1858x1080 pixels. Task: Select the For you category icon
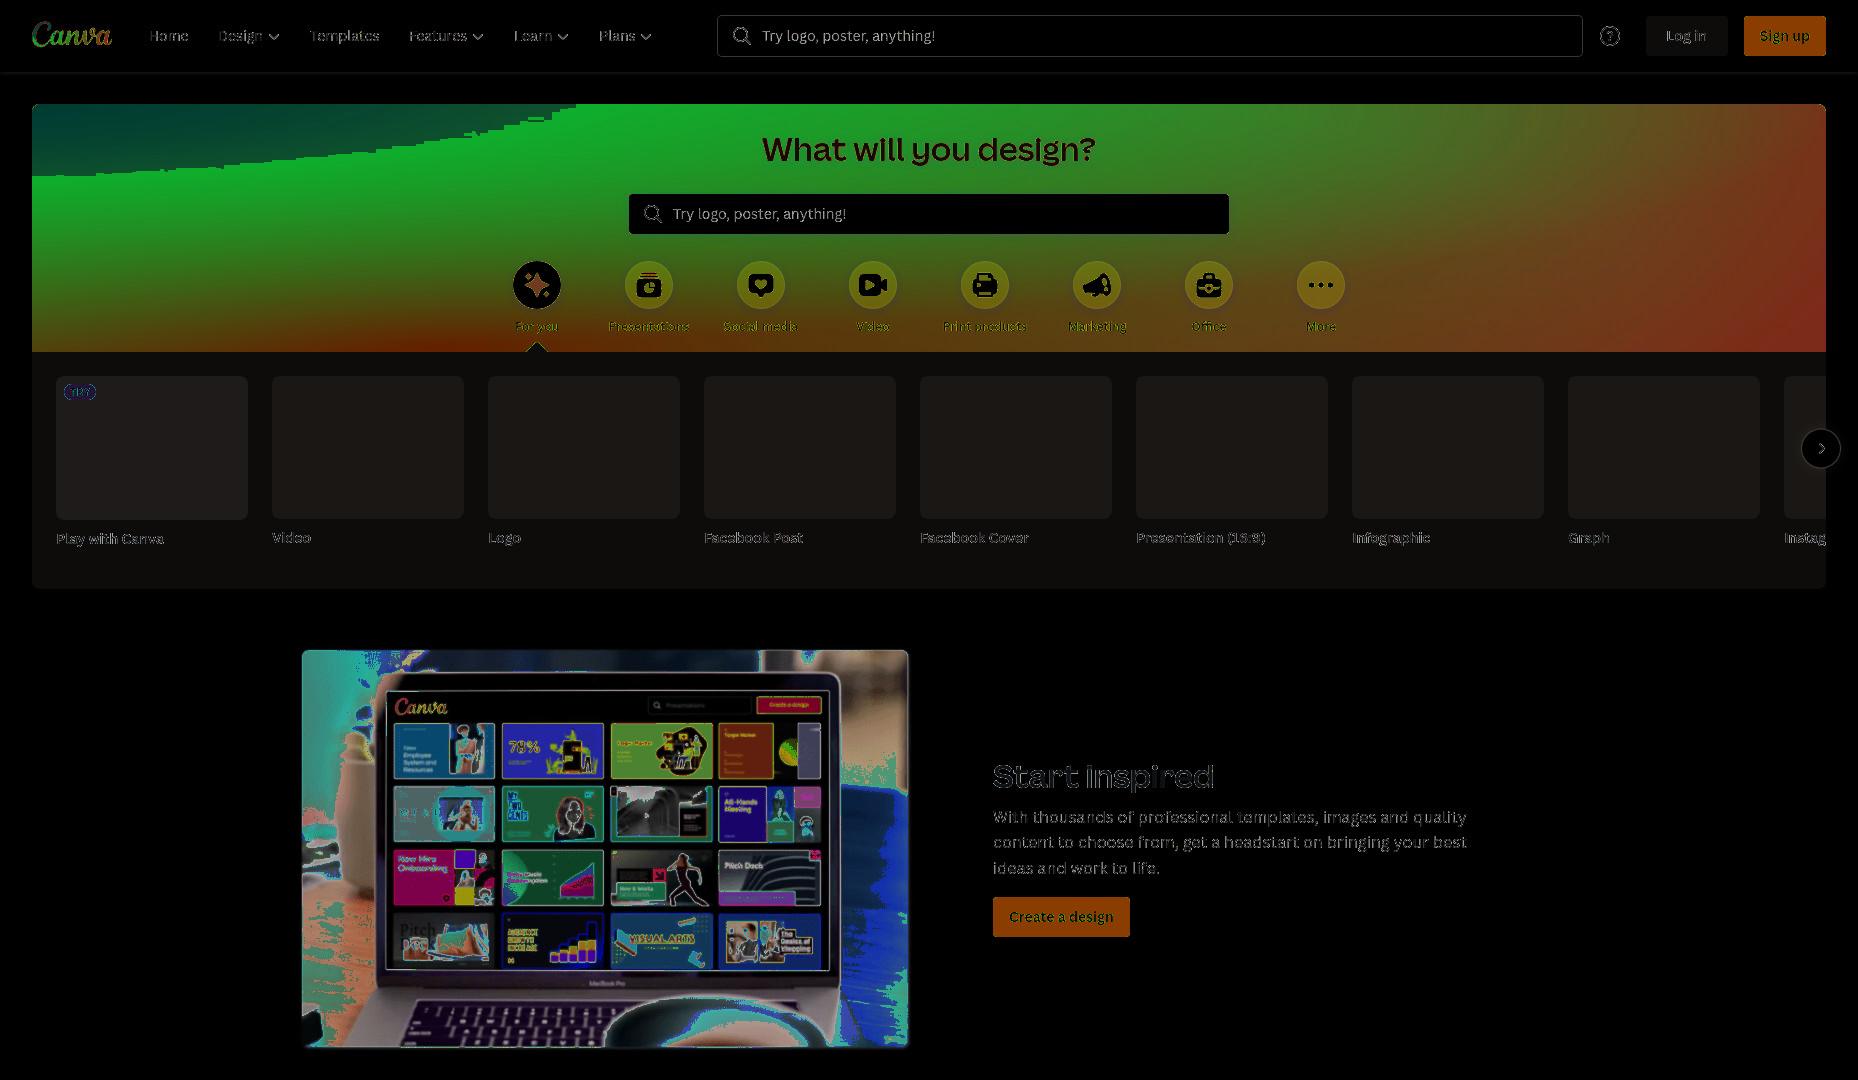pos(537,285)
